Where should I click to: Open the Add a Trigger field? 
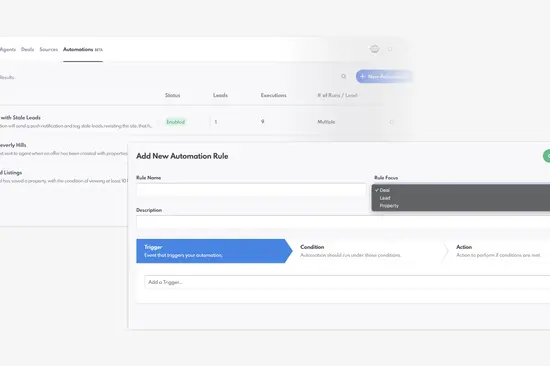click(x=347, y=282)
